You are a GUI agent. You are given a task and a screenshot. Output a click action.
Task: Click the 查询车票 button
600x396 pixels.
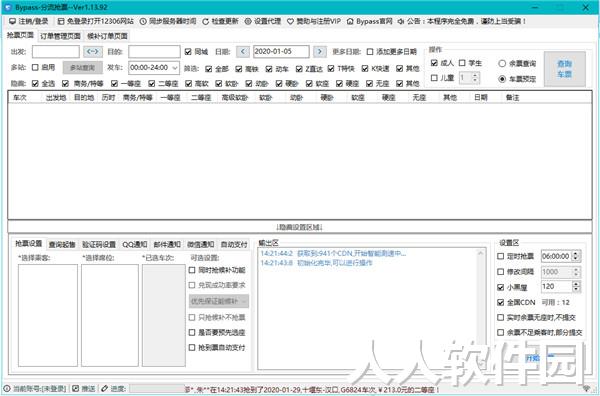click(x=565, y=69)
